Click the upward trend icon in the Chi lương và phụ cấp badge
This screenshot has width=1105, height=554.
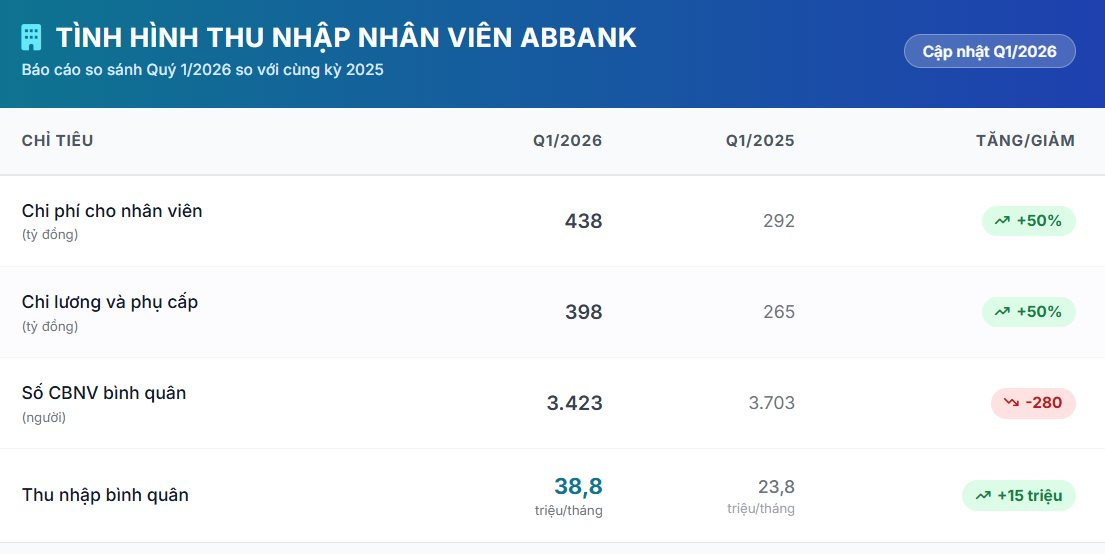pos(1002,312)
